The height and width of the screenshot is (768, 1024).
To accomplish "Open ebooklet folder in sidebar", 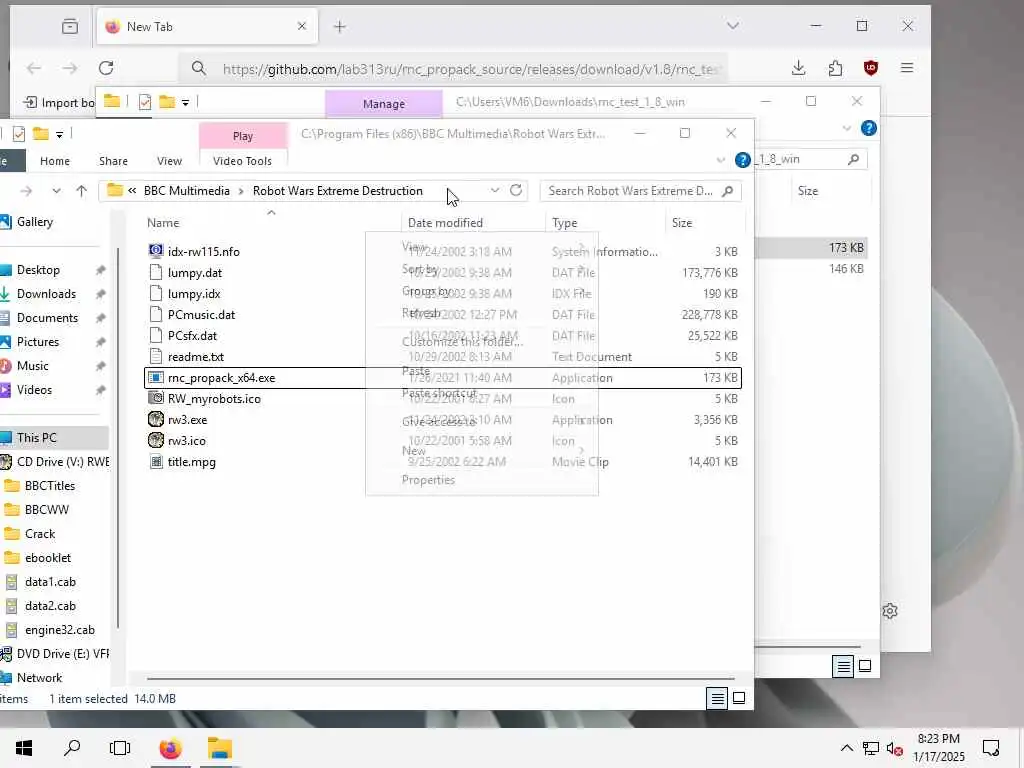I will tap(48, 558).
